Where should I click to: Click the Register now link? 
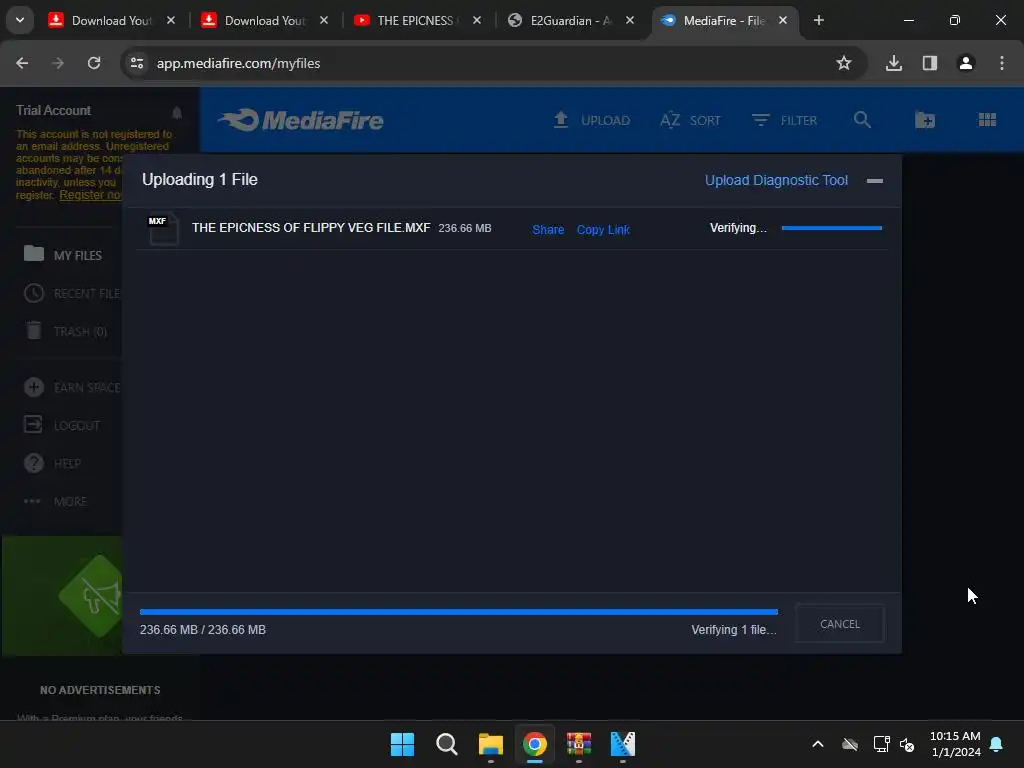click(90, 195)
